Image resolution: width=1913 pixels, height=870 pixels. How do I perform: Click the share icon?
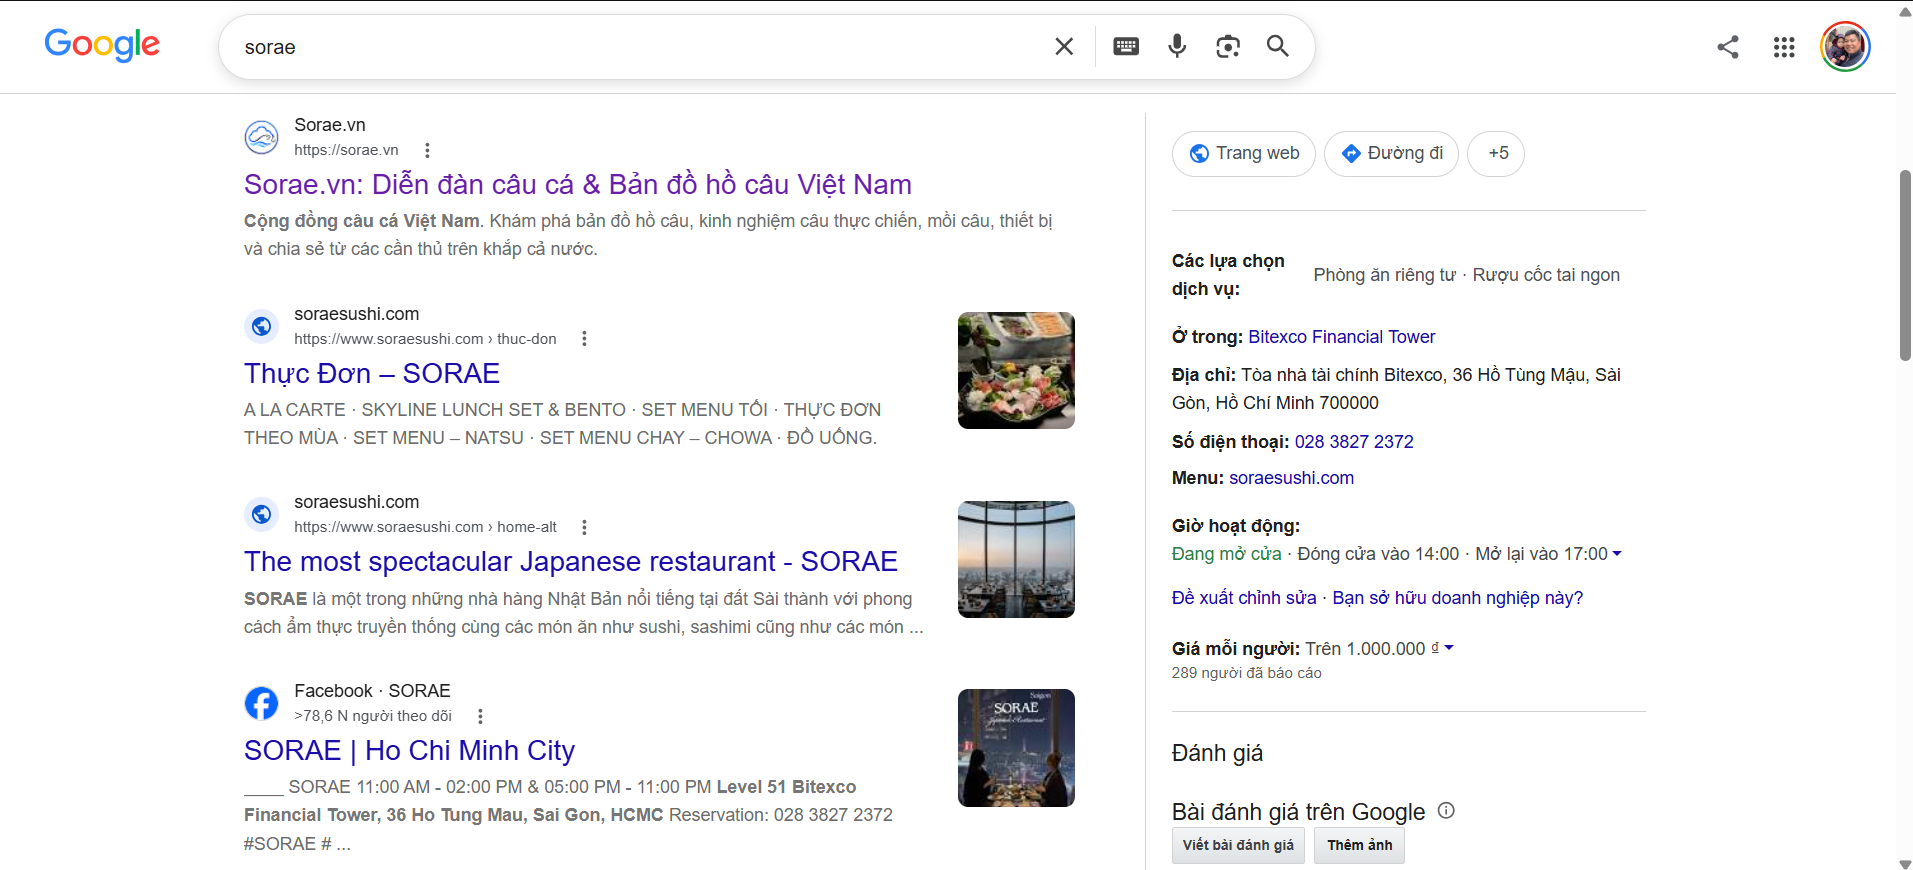click(1728, 47)
